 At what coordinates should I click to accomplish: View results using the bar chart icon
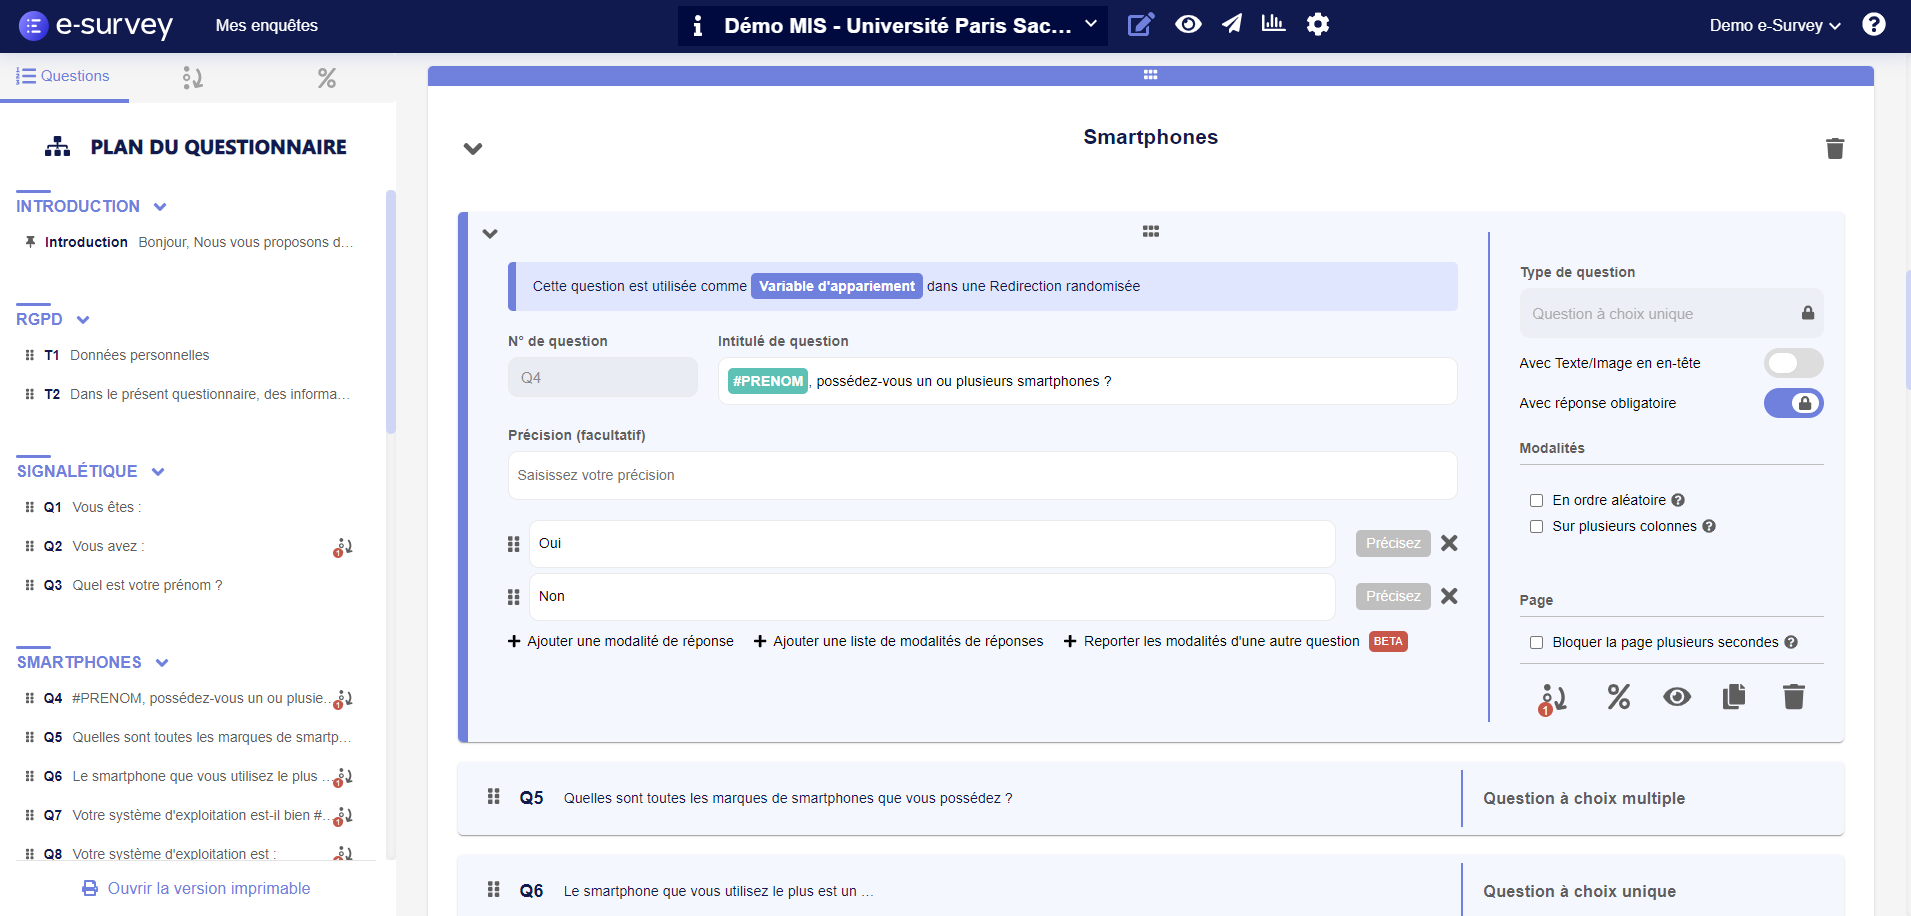[x=1274, y=24]
